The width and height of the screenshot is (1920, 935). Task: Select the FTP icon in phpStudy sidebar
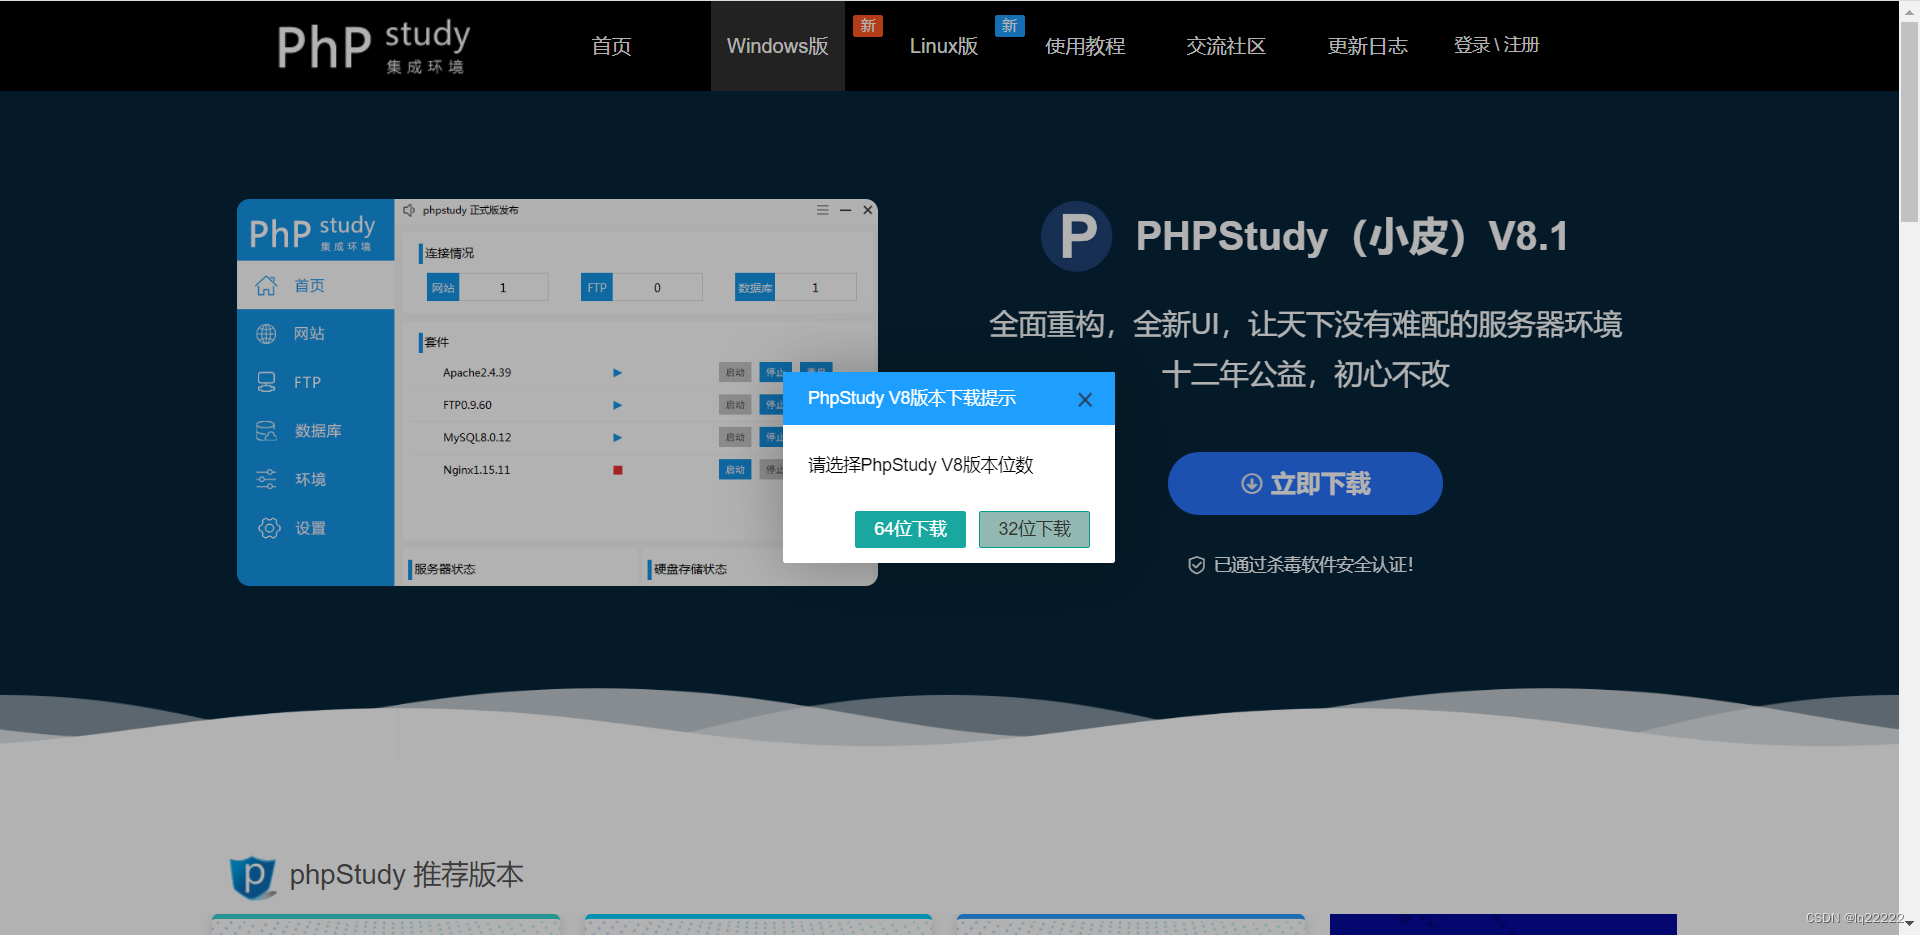coord(266,381)
